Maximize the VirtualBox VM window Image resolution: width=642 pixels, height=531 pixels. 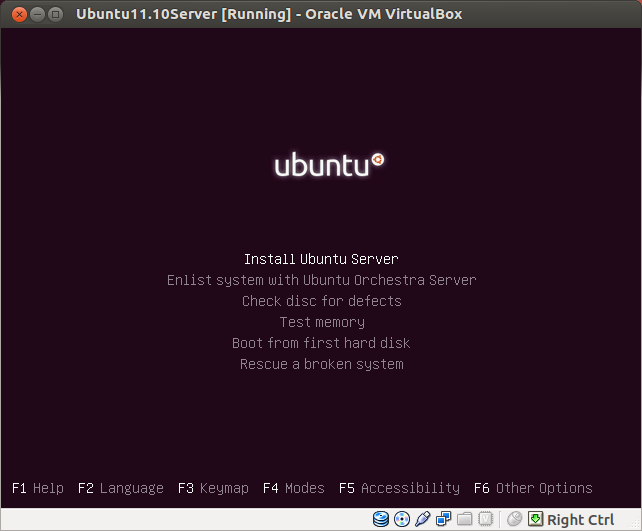tap(56, 15)
